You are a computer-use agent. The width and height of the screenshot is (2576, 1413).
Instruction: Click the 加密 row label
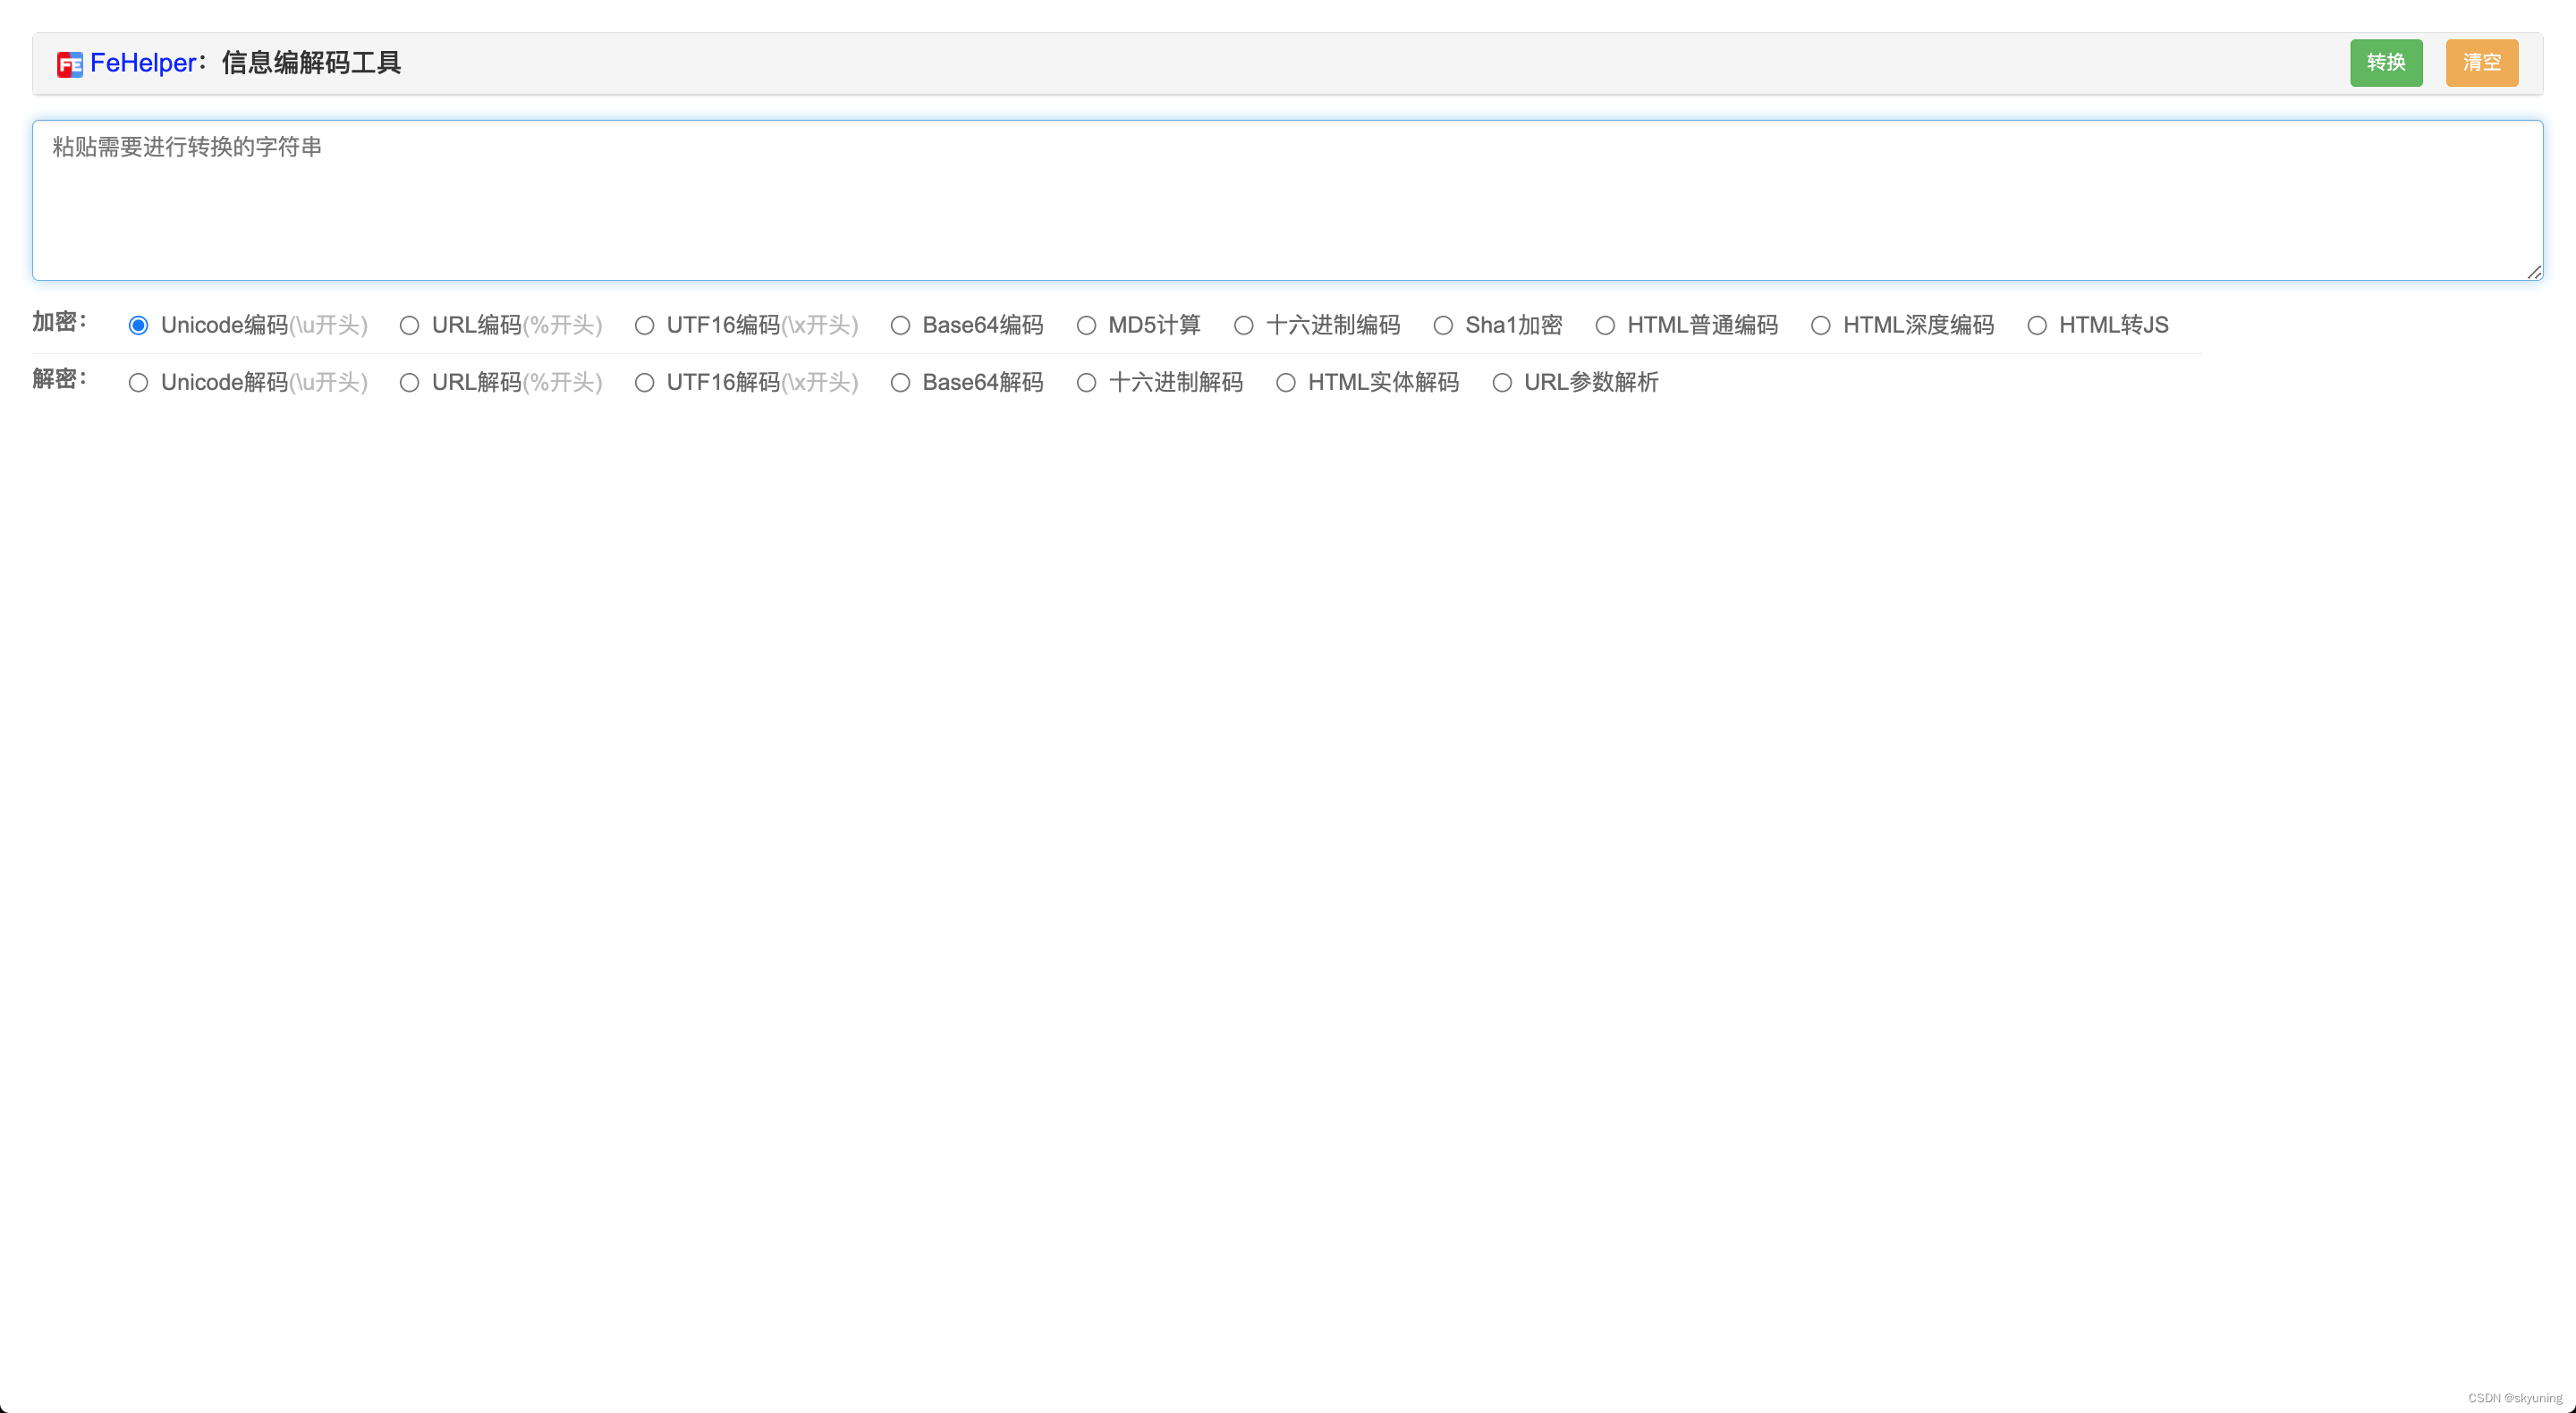click(x=59, y=322)
